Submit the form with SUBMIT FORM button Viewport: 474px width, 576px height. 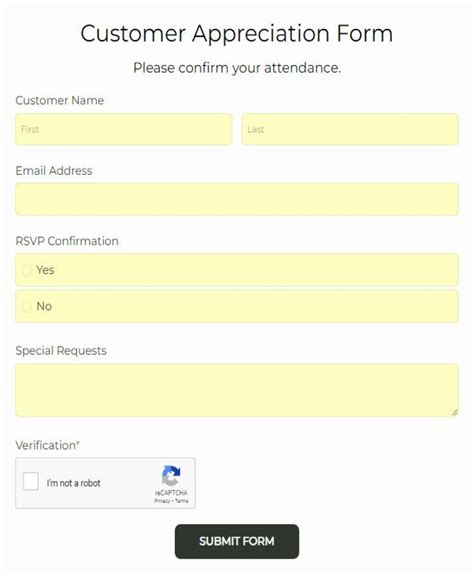pyautogui.click(x=237, y=541)
